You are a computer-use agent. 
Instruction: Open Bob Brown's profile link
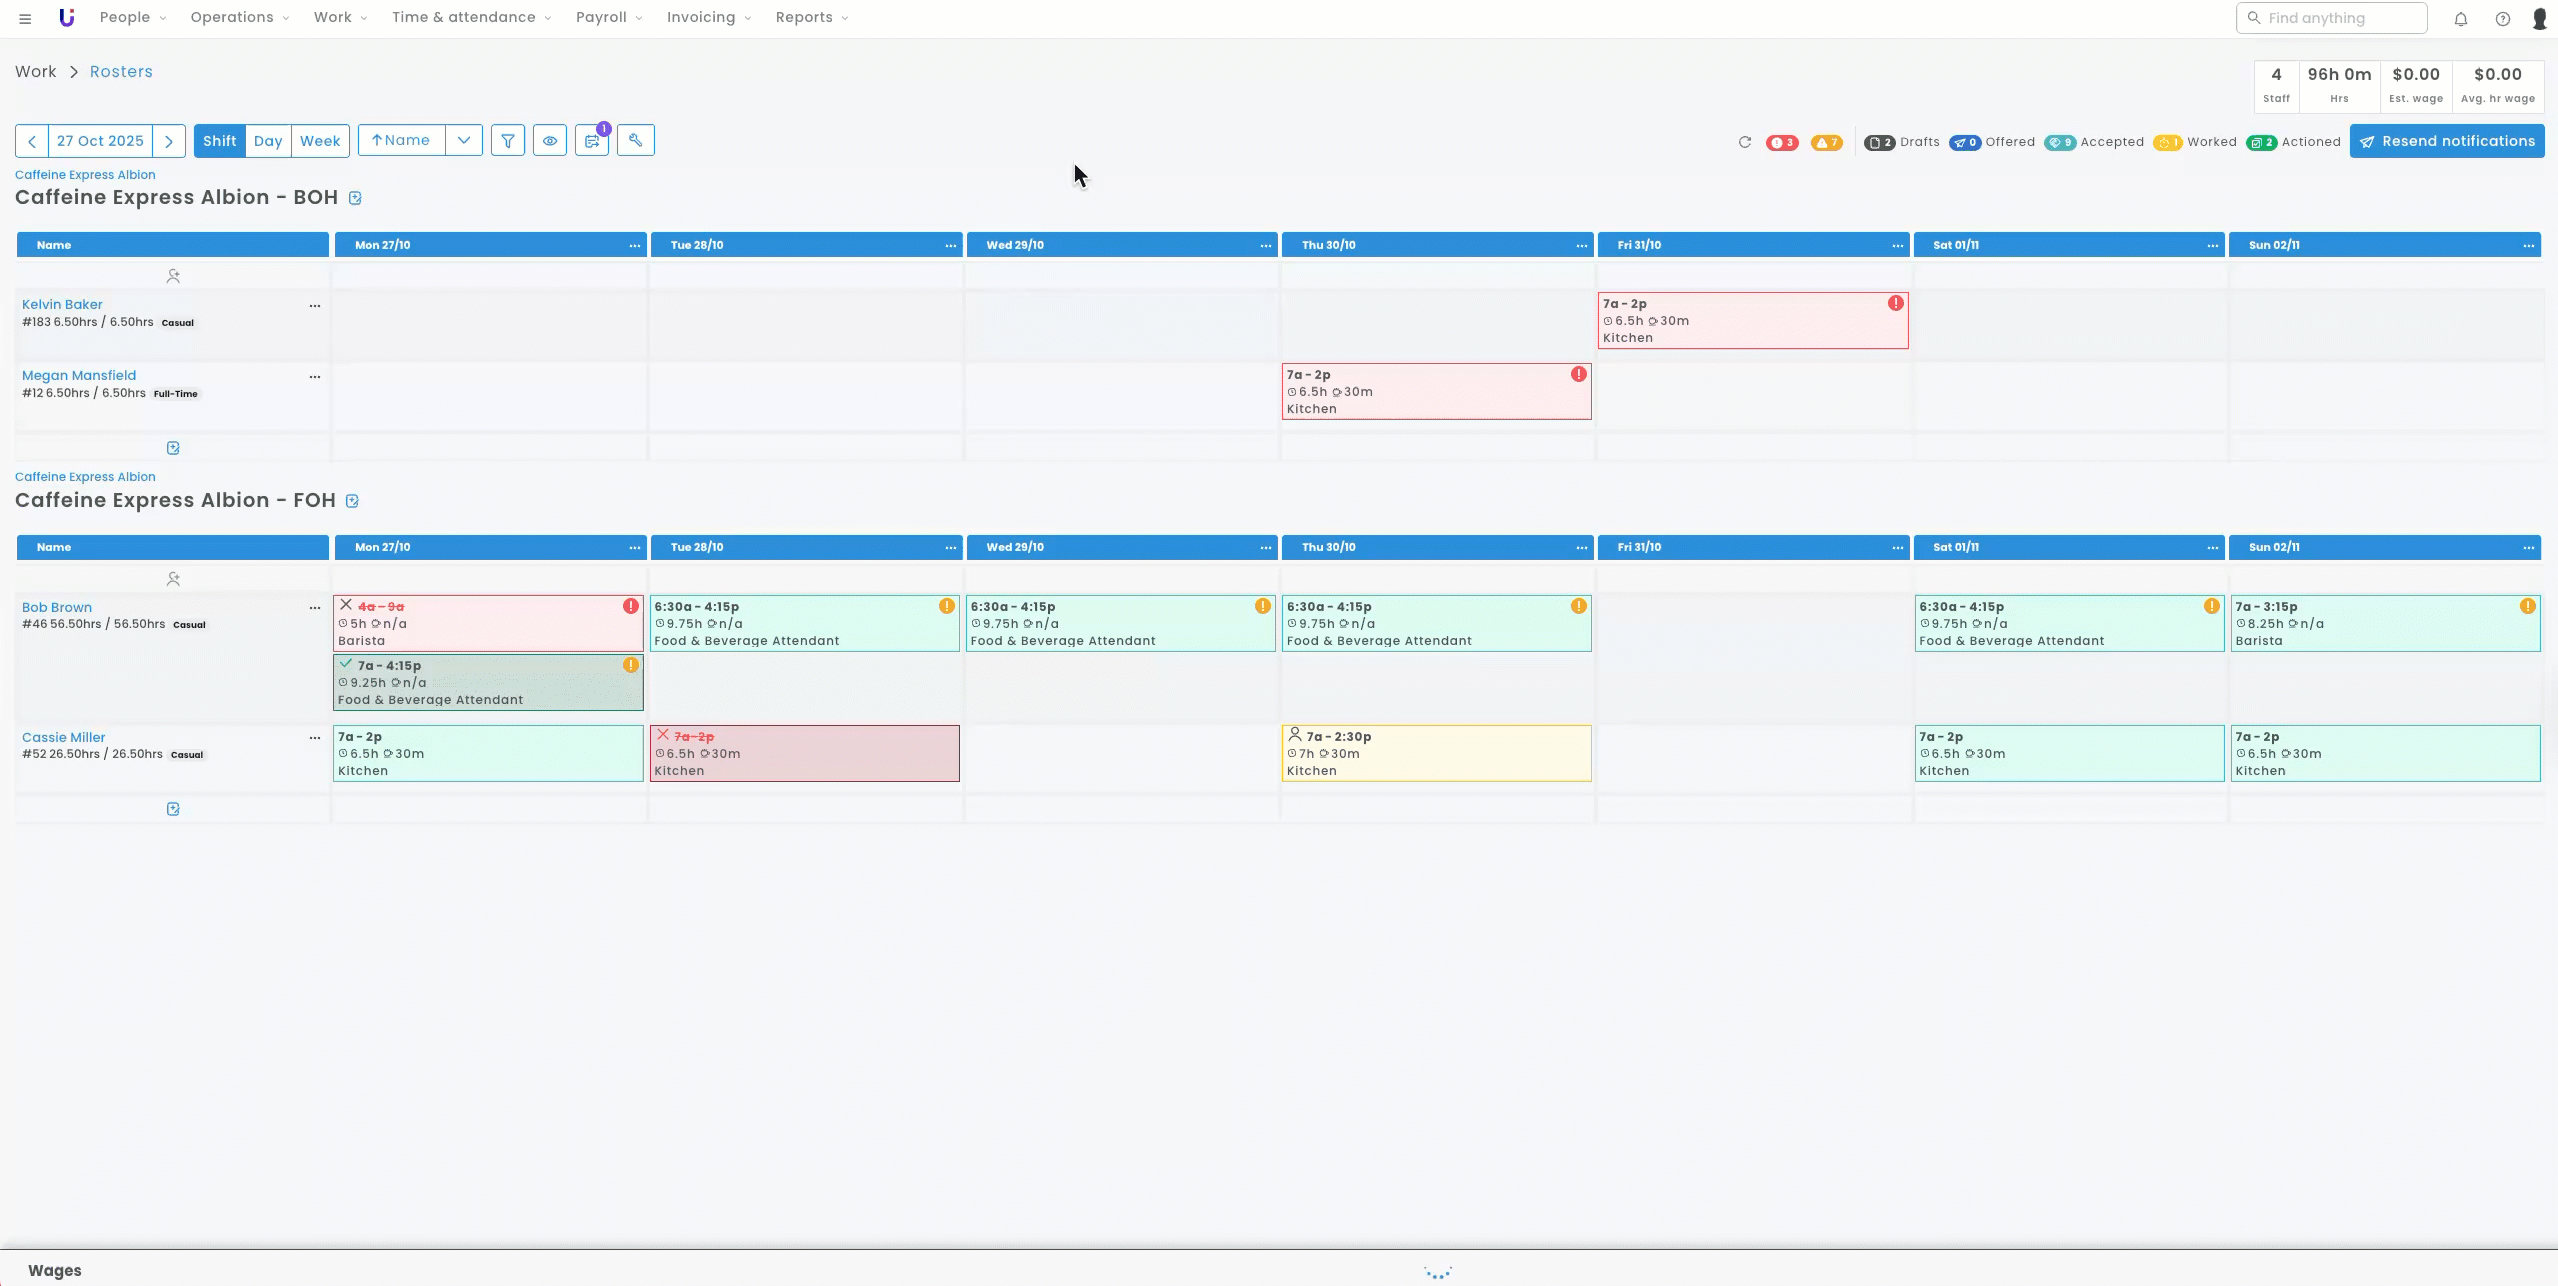click(57, 607)
